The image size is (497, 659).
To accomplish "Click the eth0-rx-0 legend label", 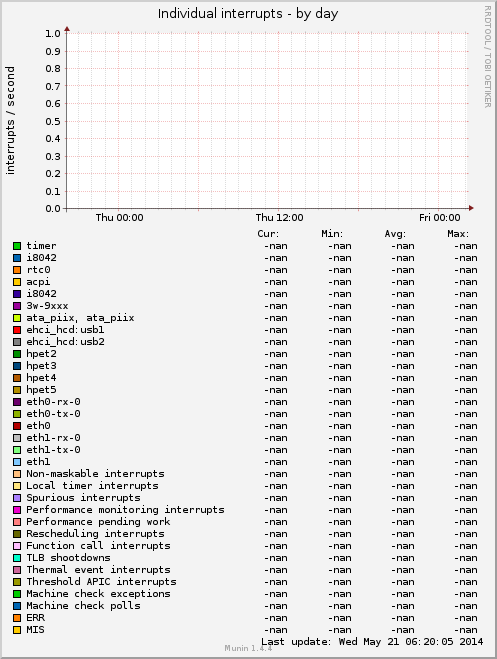I will click(x=53, y=402).
